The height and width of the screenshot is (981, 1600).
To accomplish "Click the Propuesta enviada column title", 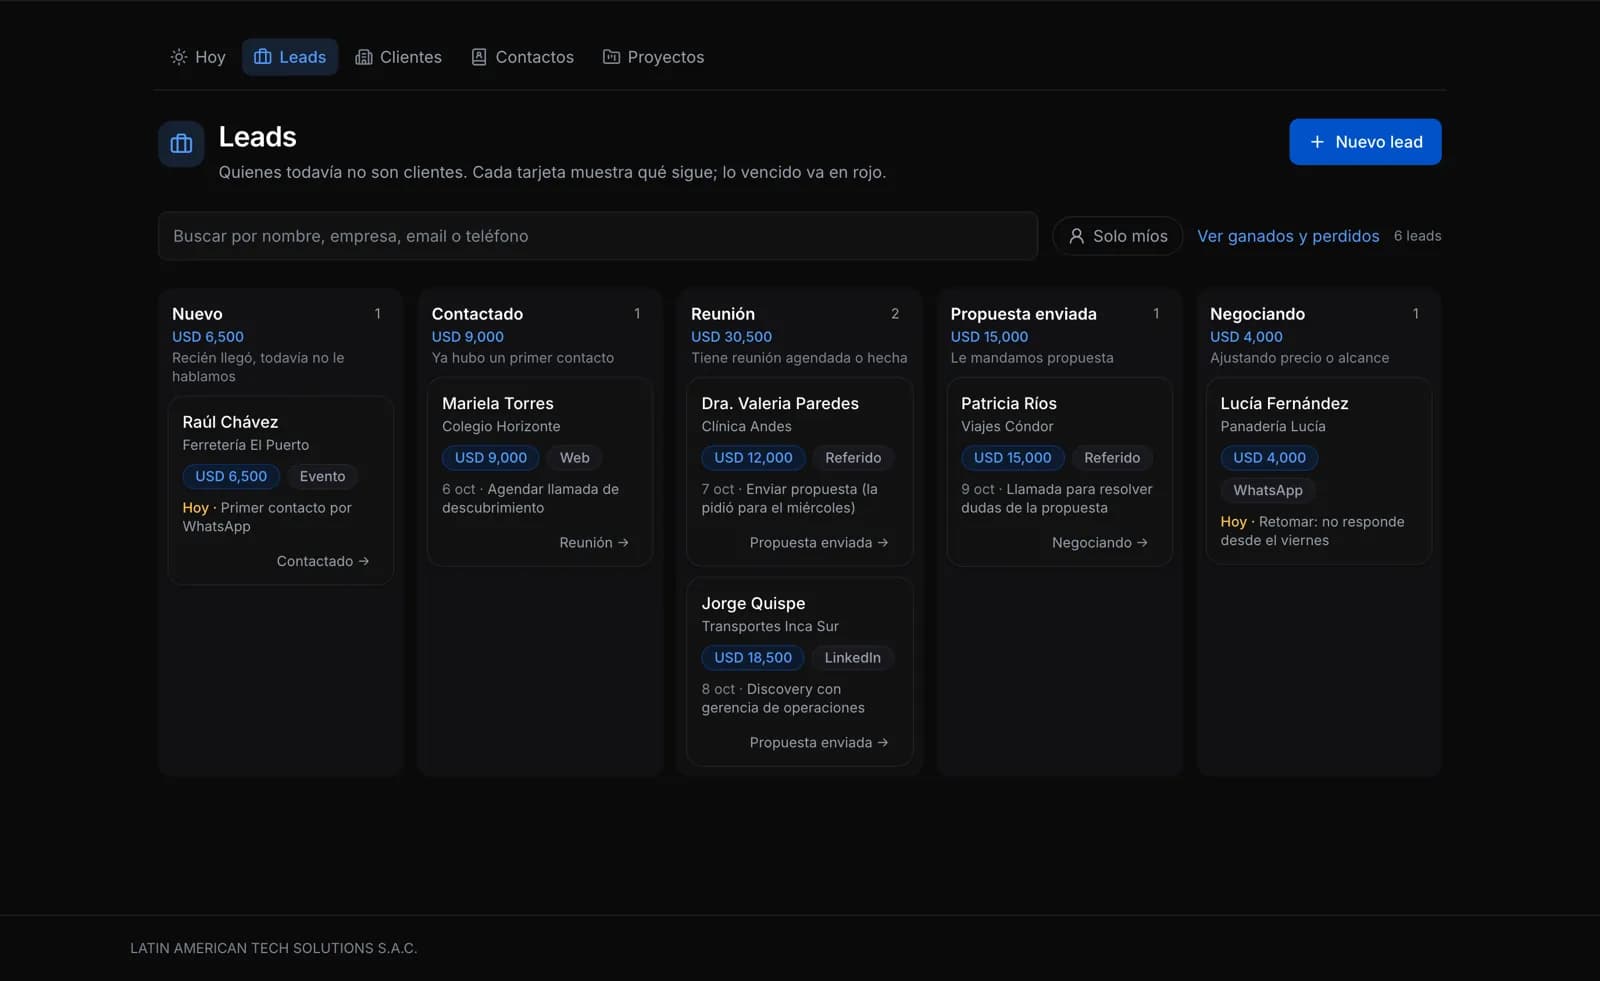I will tap(1023, 314).
